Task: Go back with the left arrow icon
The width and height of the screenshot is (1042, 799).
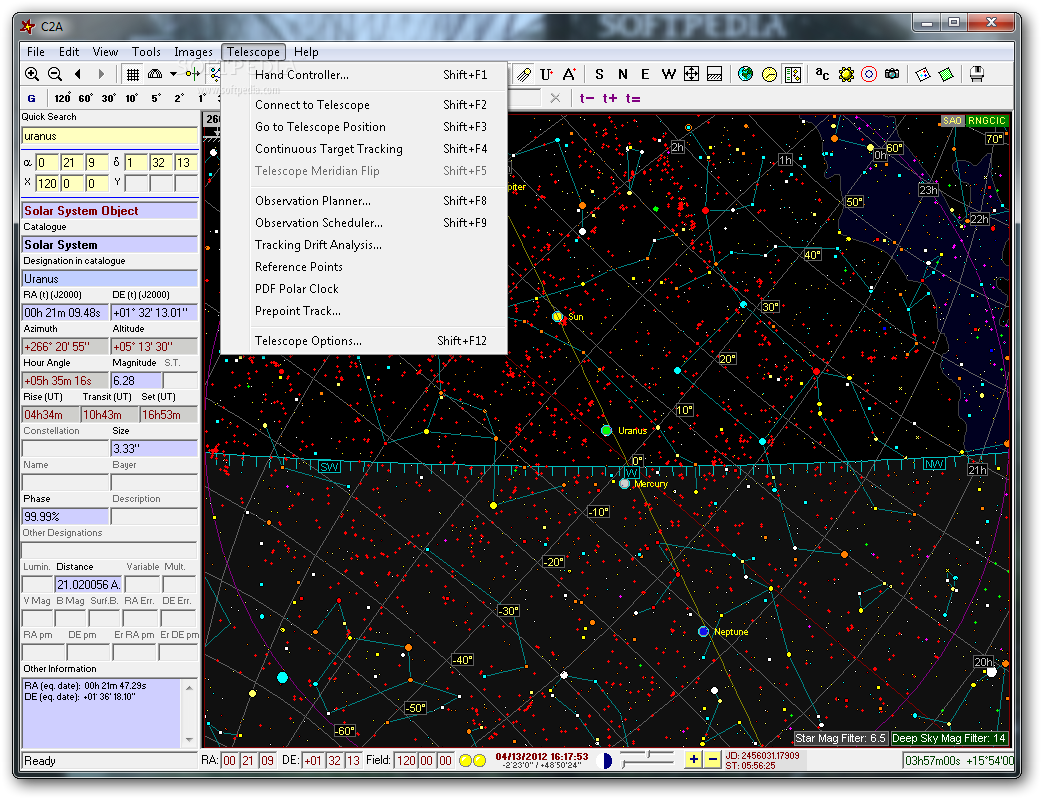Action: [78, 74]
